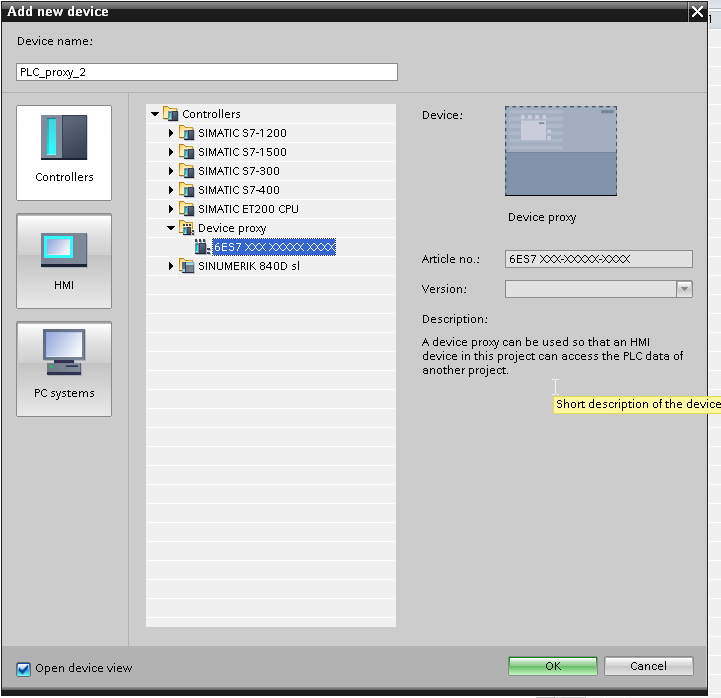This screenshot has width=721, height=698.
Task: Select the Device proxy tree label
Action: point(232,228)
